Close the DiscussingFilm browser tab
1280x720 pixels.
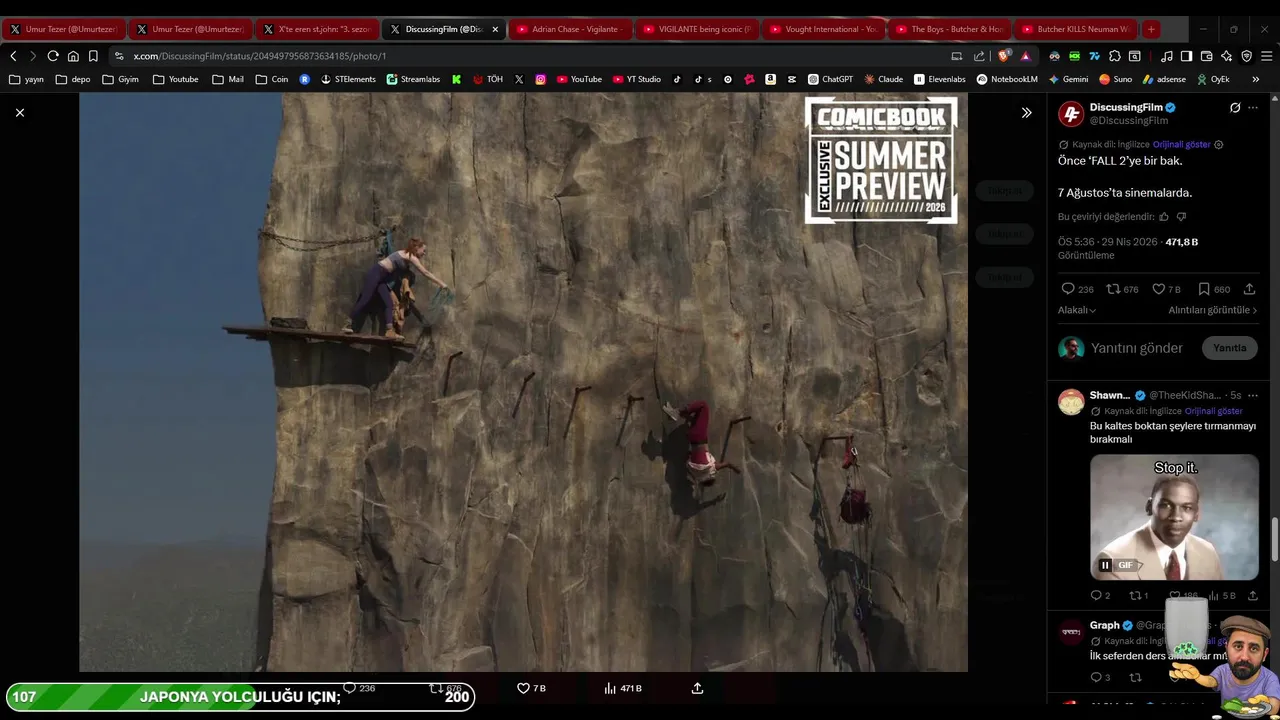click(495, 29)
